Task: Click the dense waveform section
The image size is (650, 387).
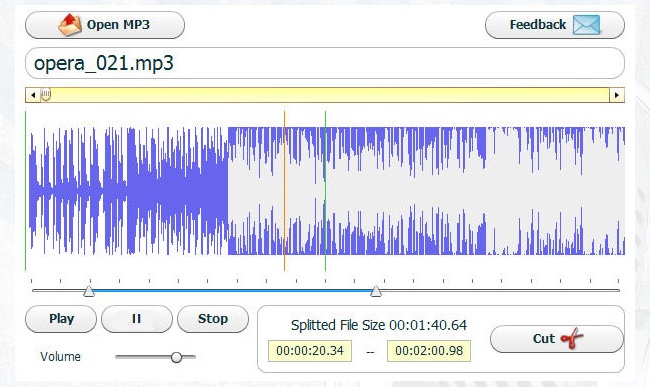Action: point(178,191)
